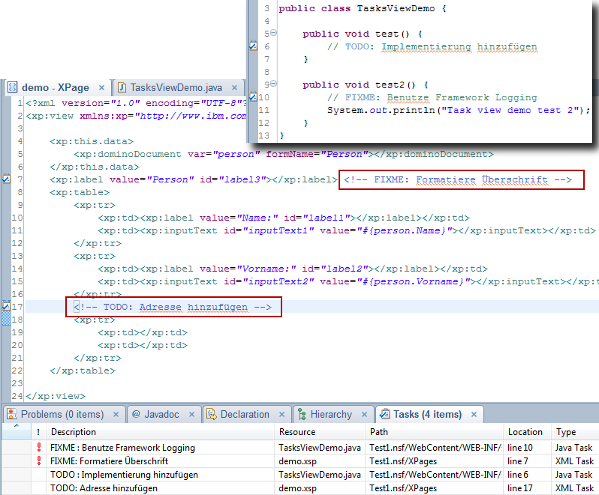Sort tasks by the Location column header
The image size is (599, 495).
pos(528,432)
